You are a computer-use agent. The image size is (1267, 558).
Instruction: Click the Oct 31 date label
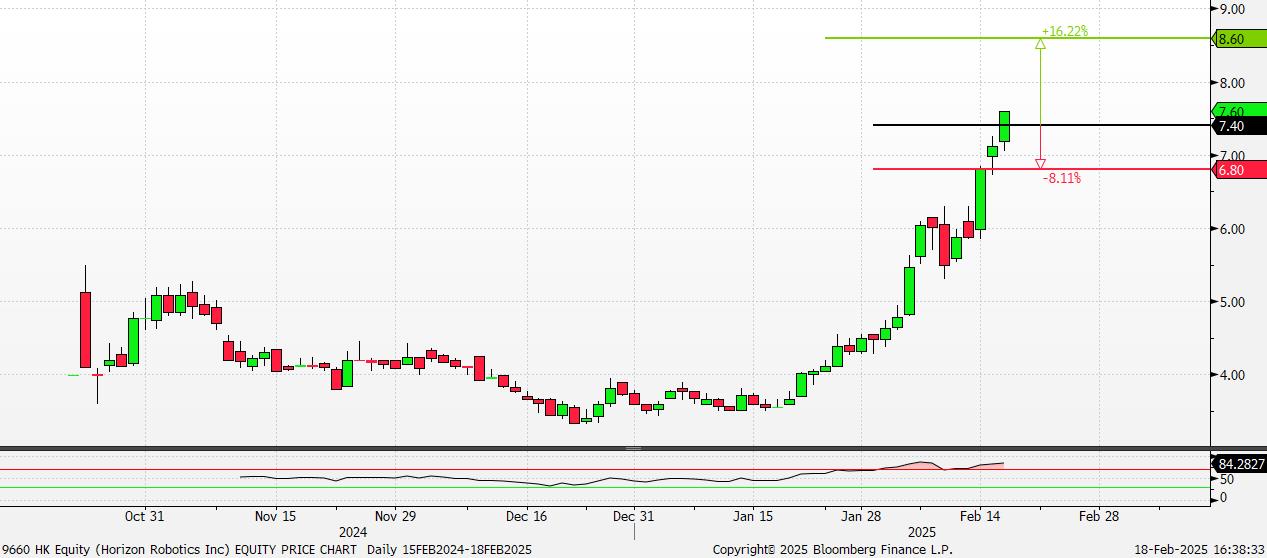coord(144,517)
